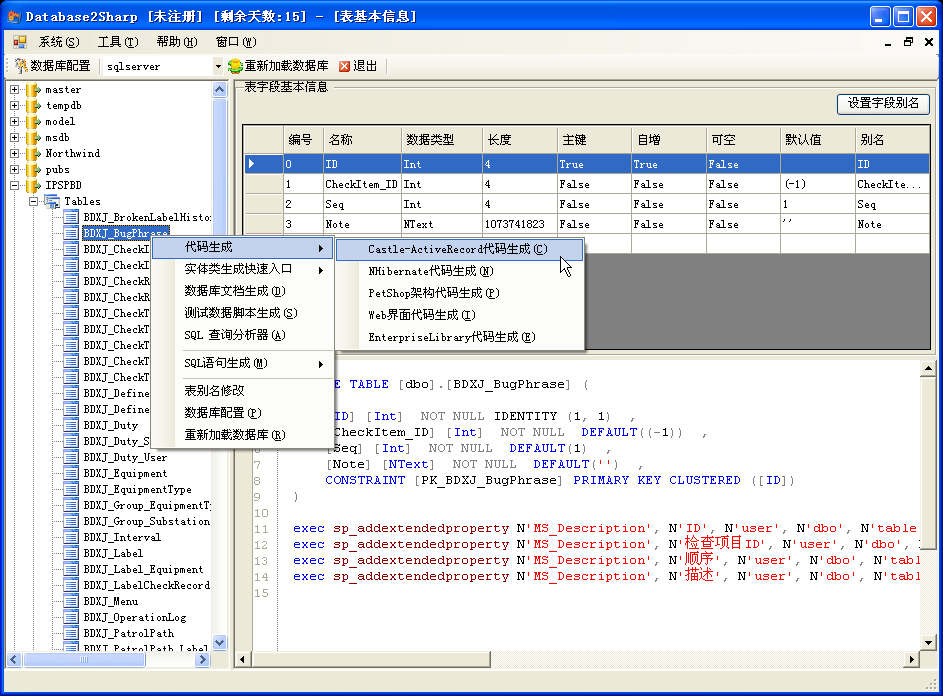Click the reload database toolbar icon
The width and height of the screenshot is (943, 696).
[x=235, y=66]
